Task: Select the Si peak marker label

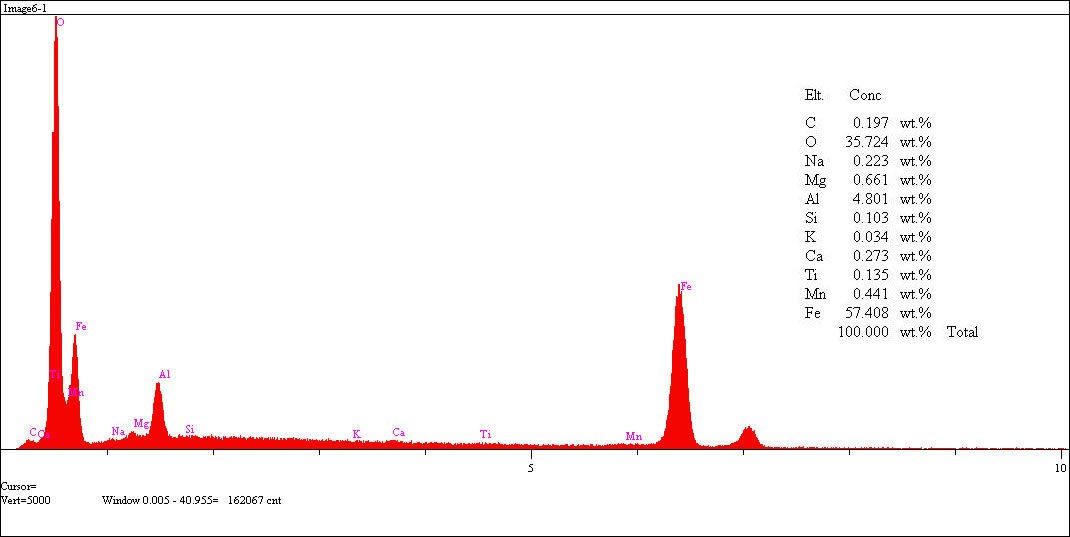Action: click(x=189, y=429)
